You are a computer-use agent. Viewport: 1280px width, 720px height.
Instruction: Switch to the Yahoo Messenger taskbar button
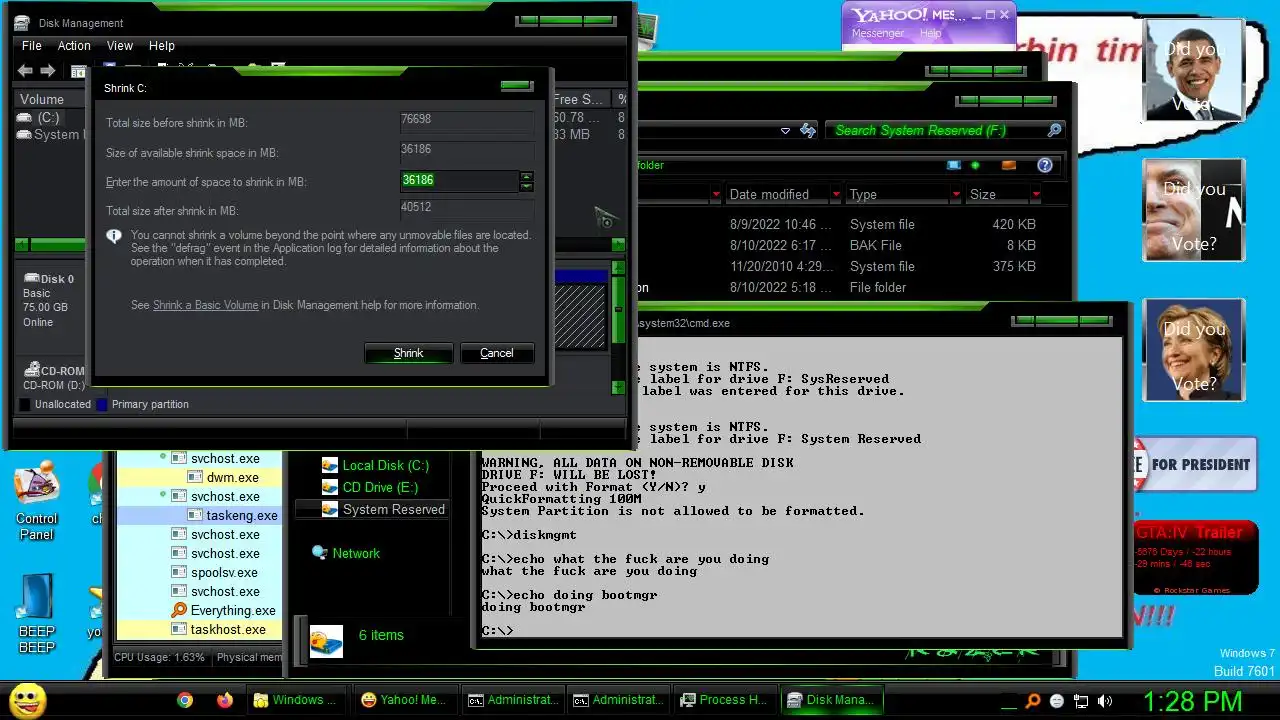(405, 700)
